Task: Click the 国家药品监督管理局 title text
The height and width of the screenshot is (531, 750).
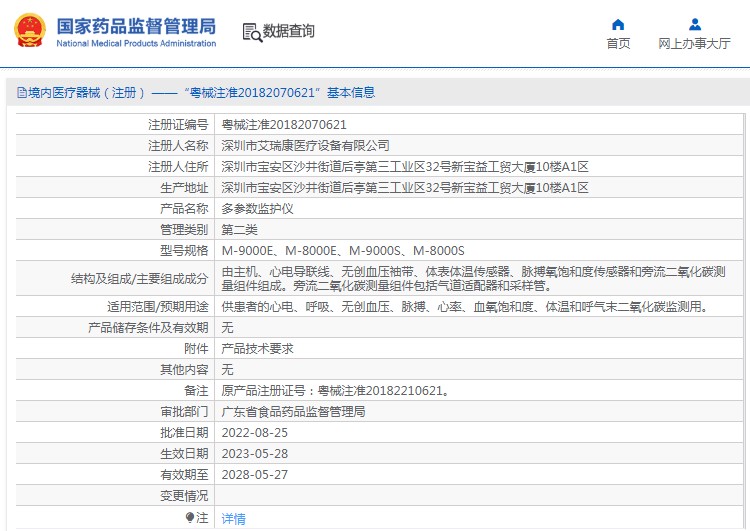Action: tap(136, 26)
